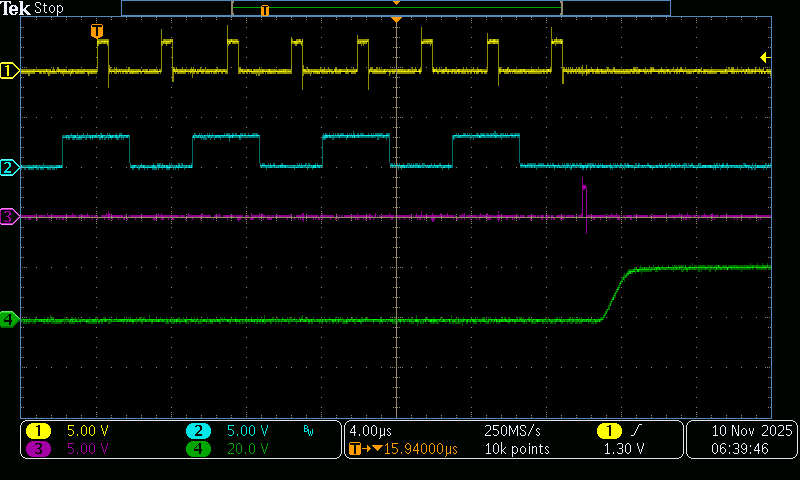Click the magenta spike on channel 3 waveform
800x480 pixels.
(x=585, y=195)
